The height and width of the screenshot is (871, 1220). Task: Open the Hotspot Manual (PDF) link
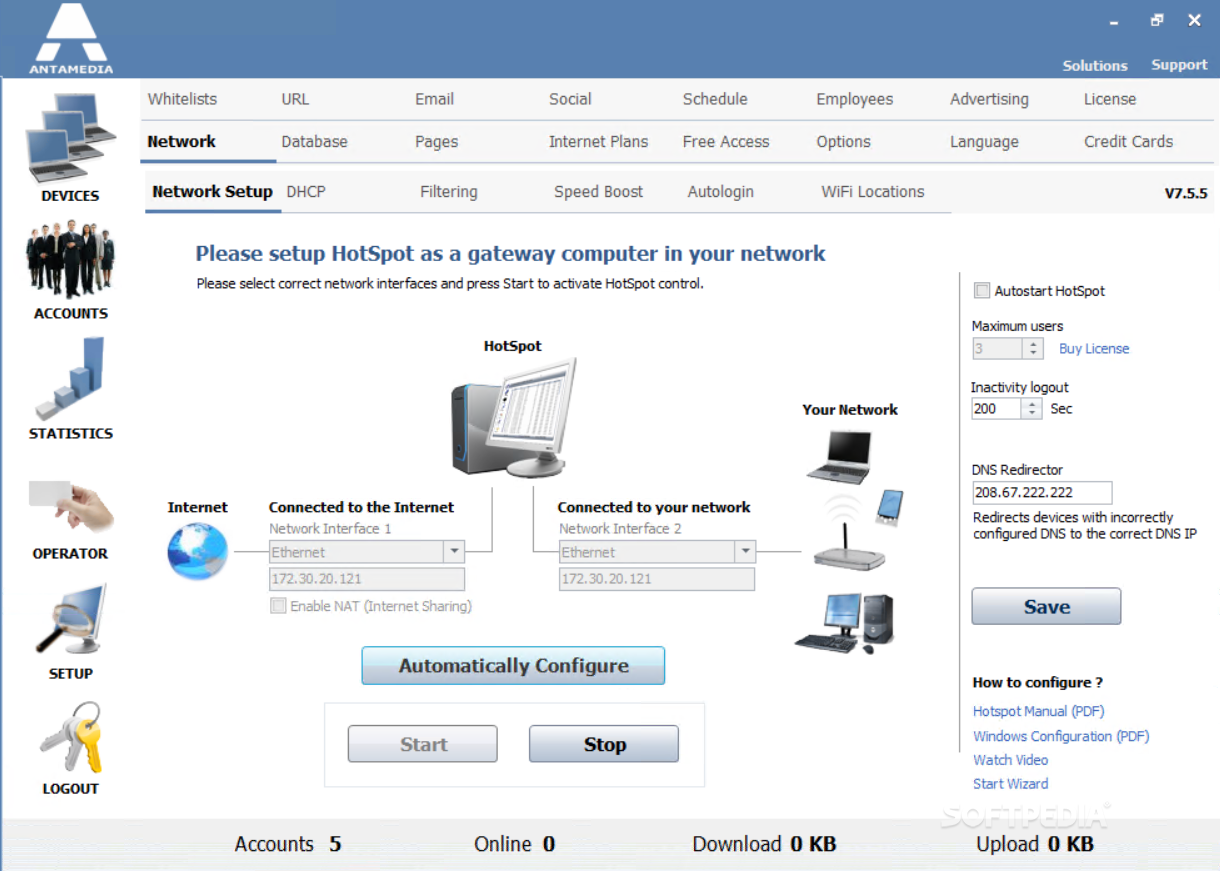(1038, 711)
